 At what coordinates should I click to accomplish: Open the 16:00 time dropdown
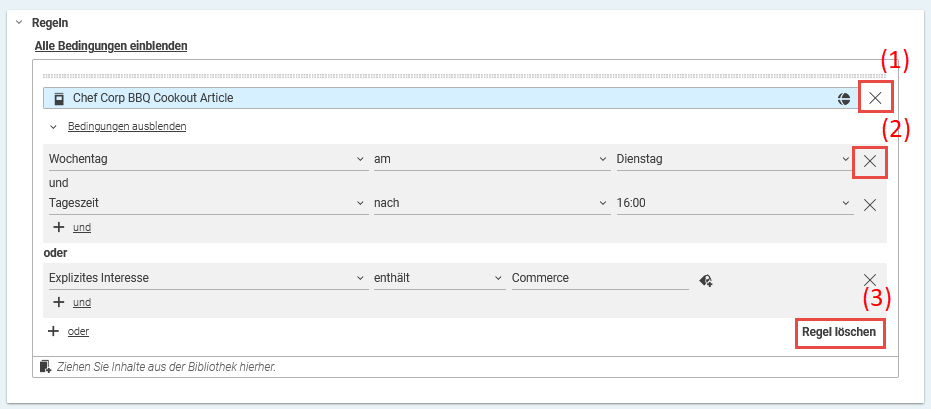tap(733, 203)
